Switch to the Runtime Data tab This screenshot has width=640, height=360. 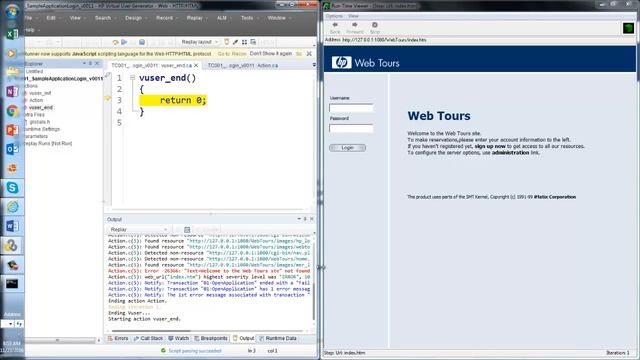278,338
